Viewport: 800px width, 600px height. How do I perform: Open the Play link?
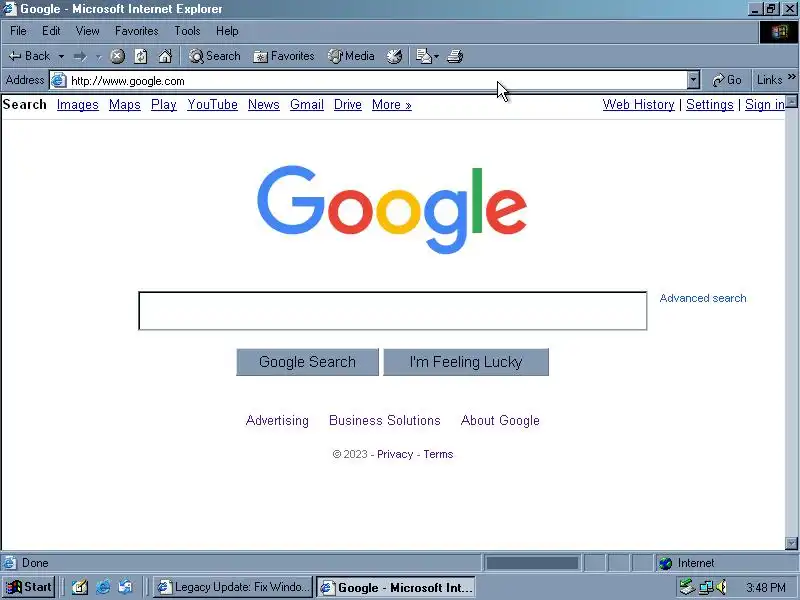(164, 105)
